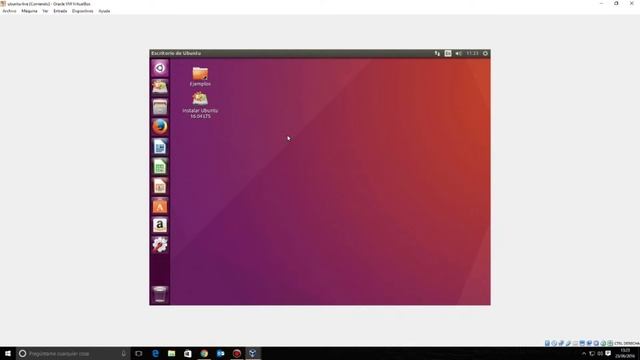Click the hard disk activity icon in VirtualBox status bar
Image resolution: width=640 pixels, height=360 pixels.
click(x=547, y=343)
